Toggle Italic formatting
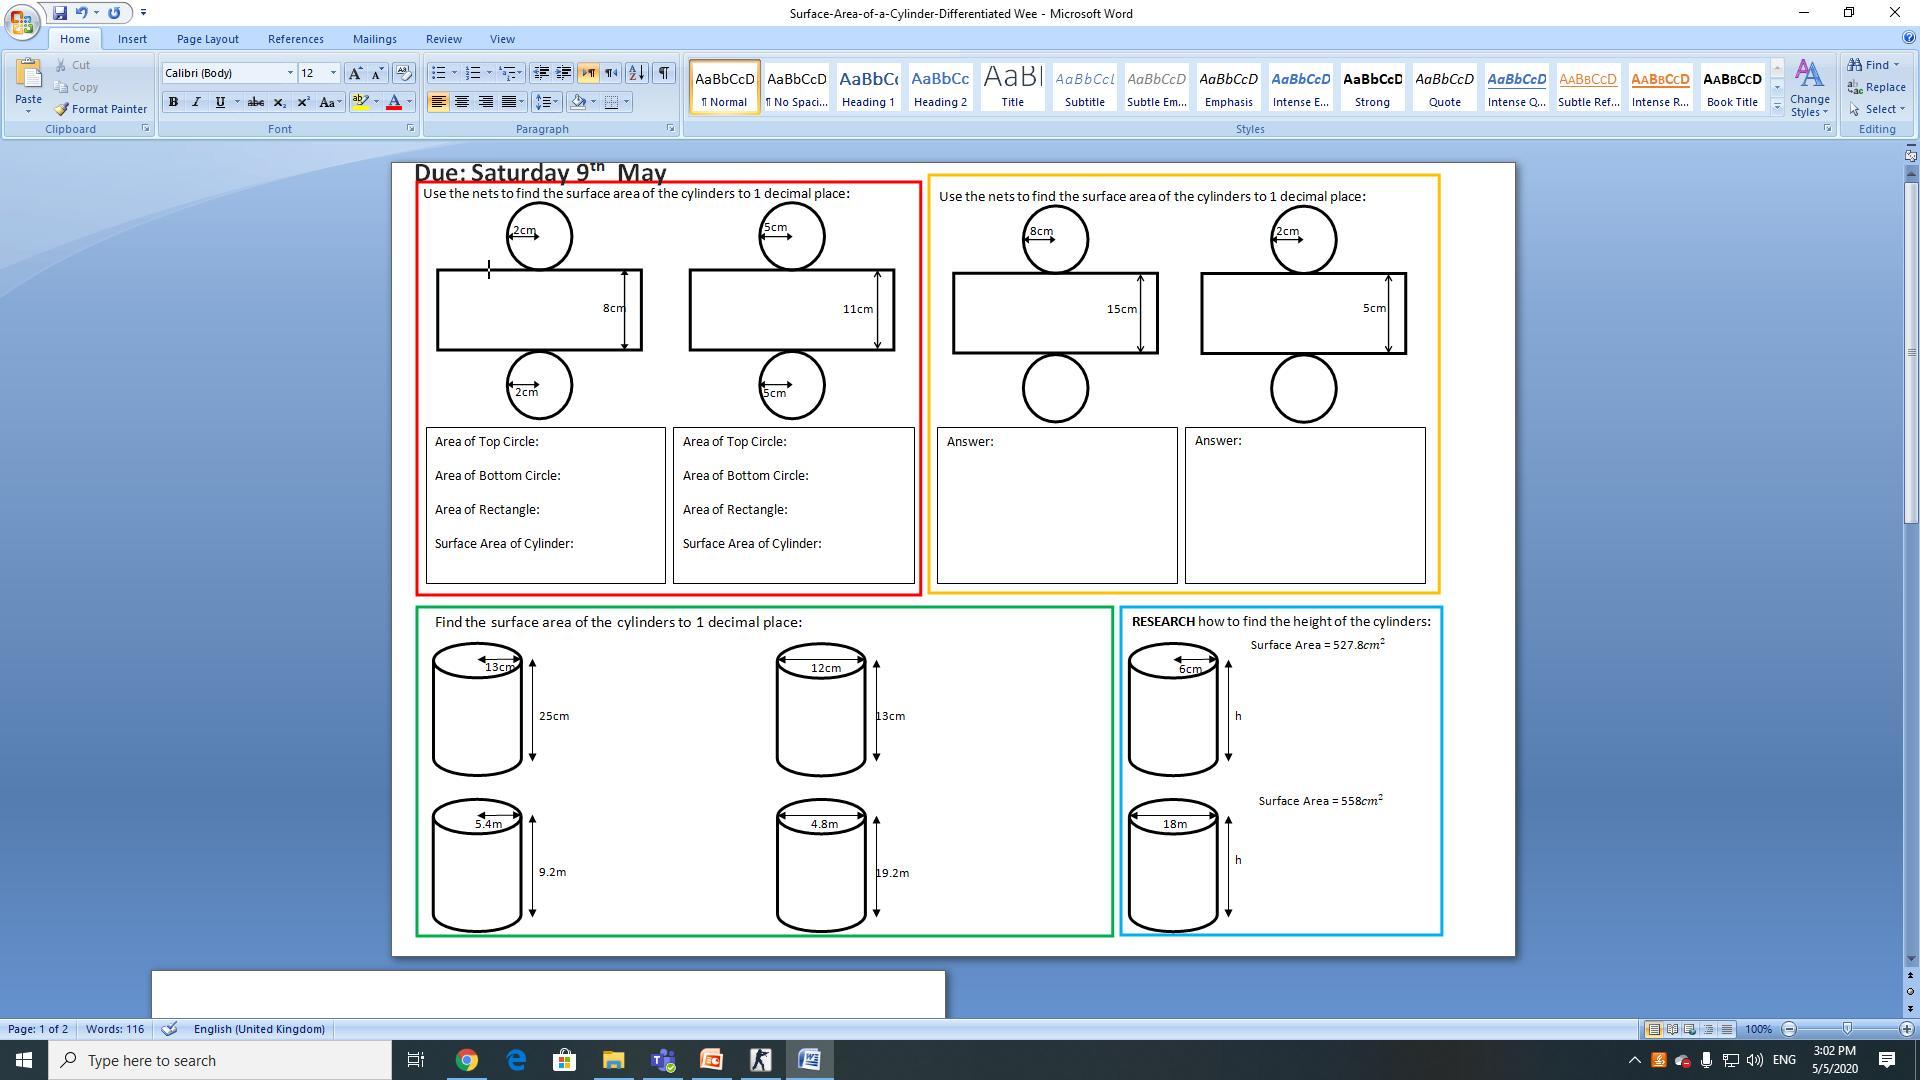Image resolution: width=1920 pixels, height=1080 pixels. pos(196,102)
